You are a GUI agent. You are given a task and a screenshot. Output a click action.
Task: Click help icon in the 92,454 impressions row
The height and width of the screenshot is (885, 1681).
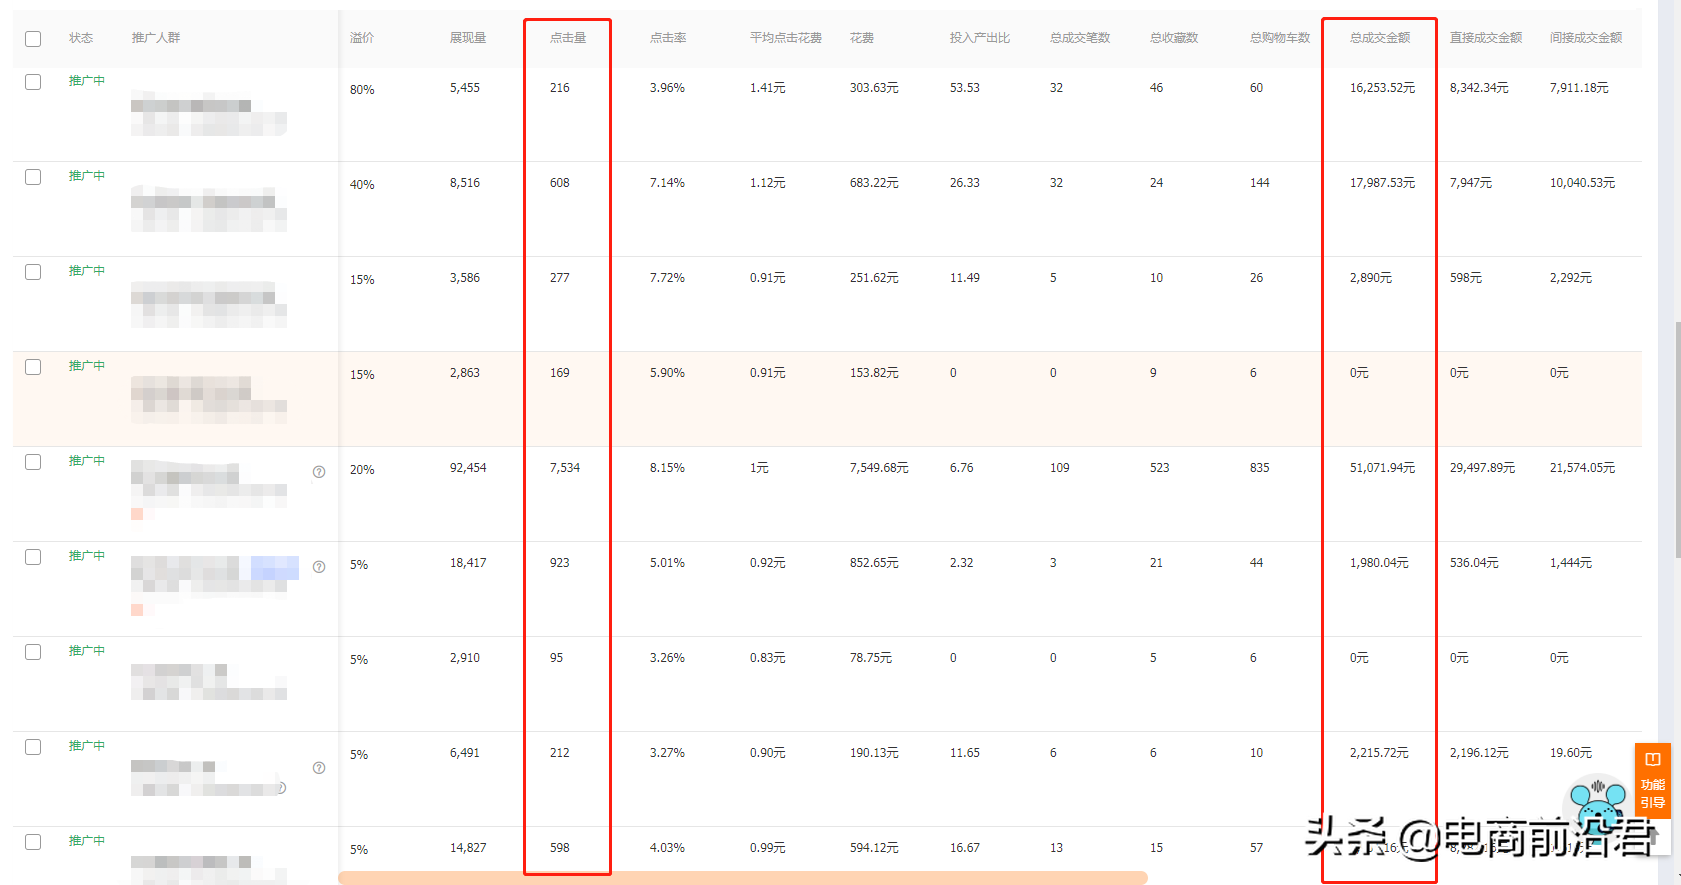point(319,472)
